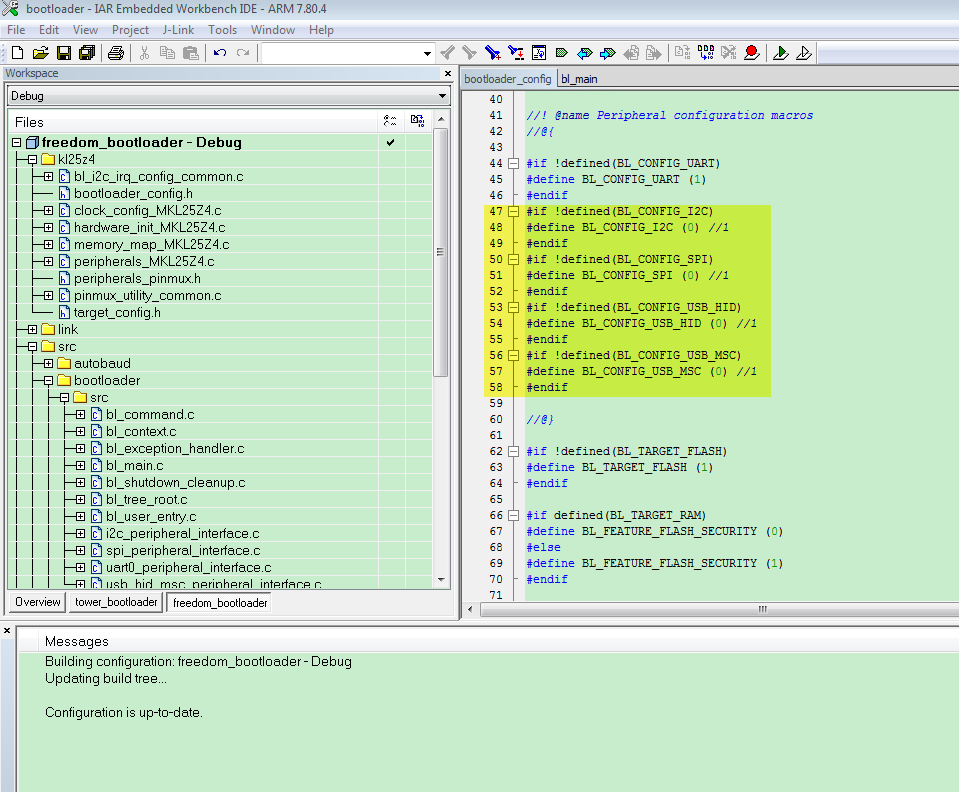The image size is (959, 792).
Task: Open a file using the folder icon
Action: (40, 53)
